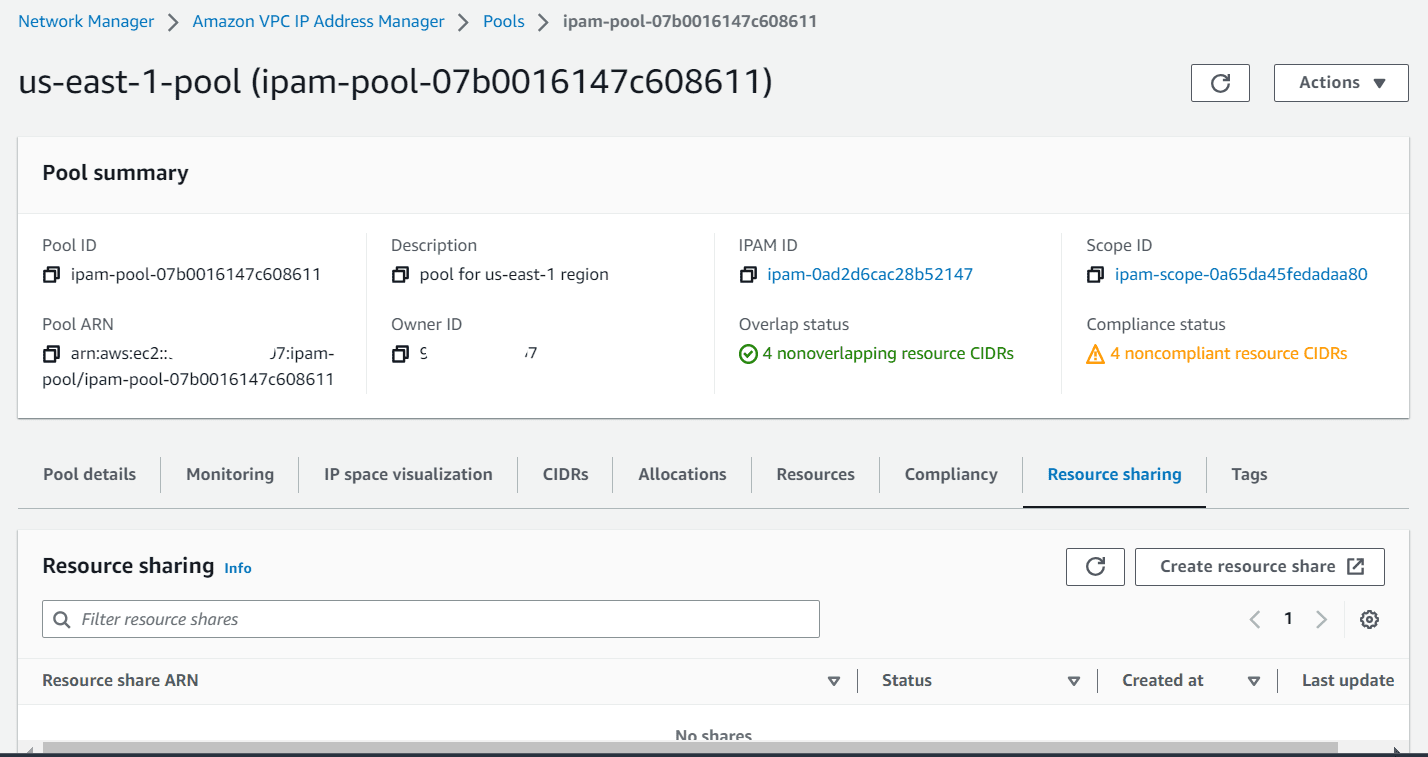This screenshot has height=757, width=1428.
Task: Switch to the Compliancy tab
Action: 951,475
